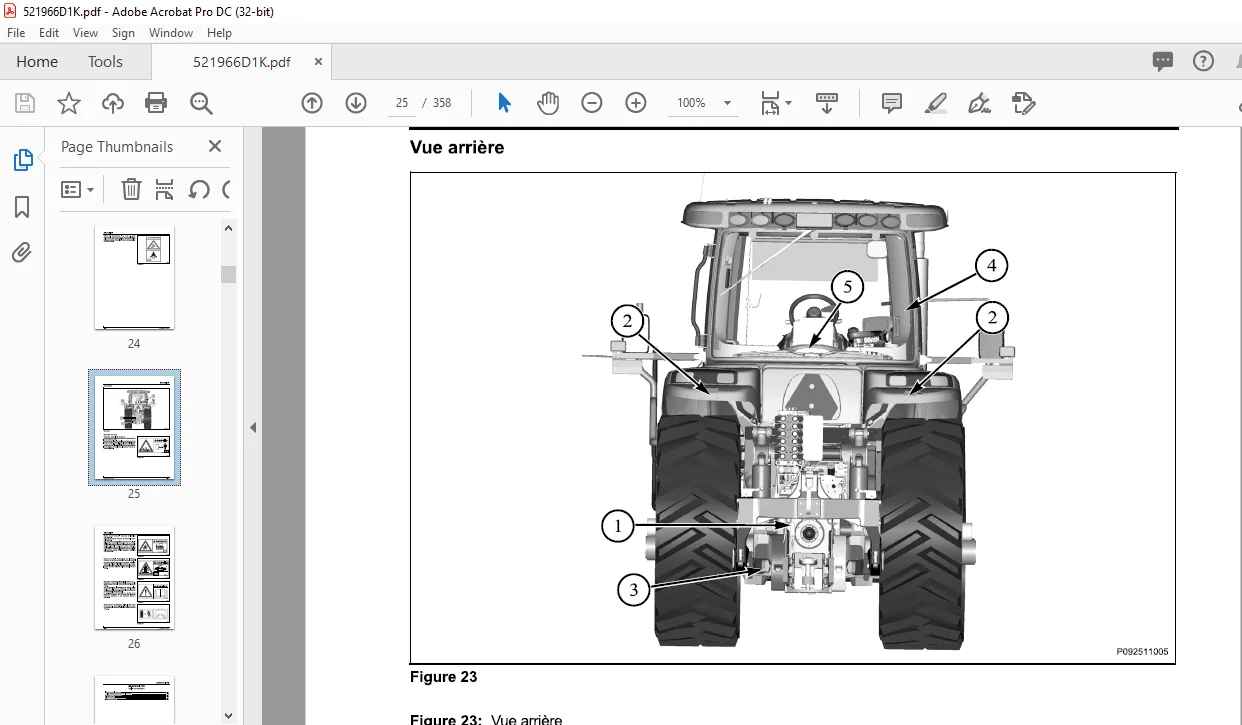Open the sign document pen tool
1242x725 pixels.
(x=979, y=103)
